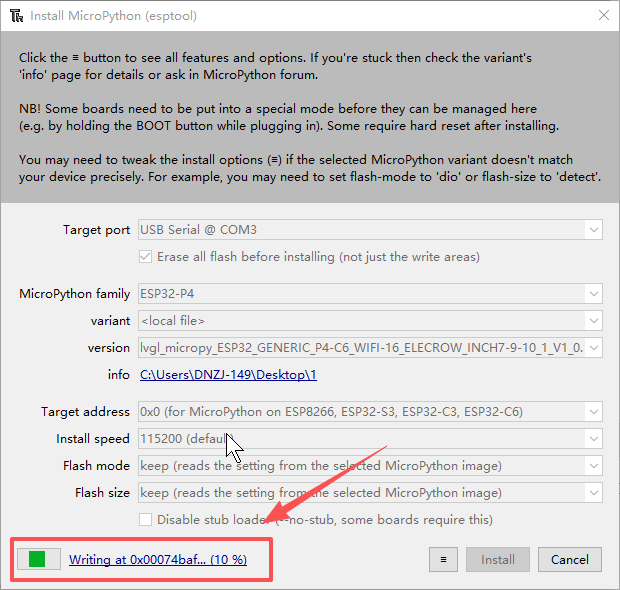
Task: Expand the MicroPython family dropdown
Action: [x=594, y=294]
